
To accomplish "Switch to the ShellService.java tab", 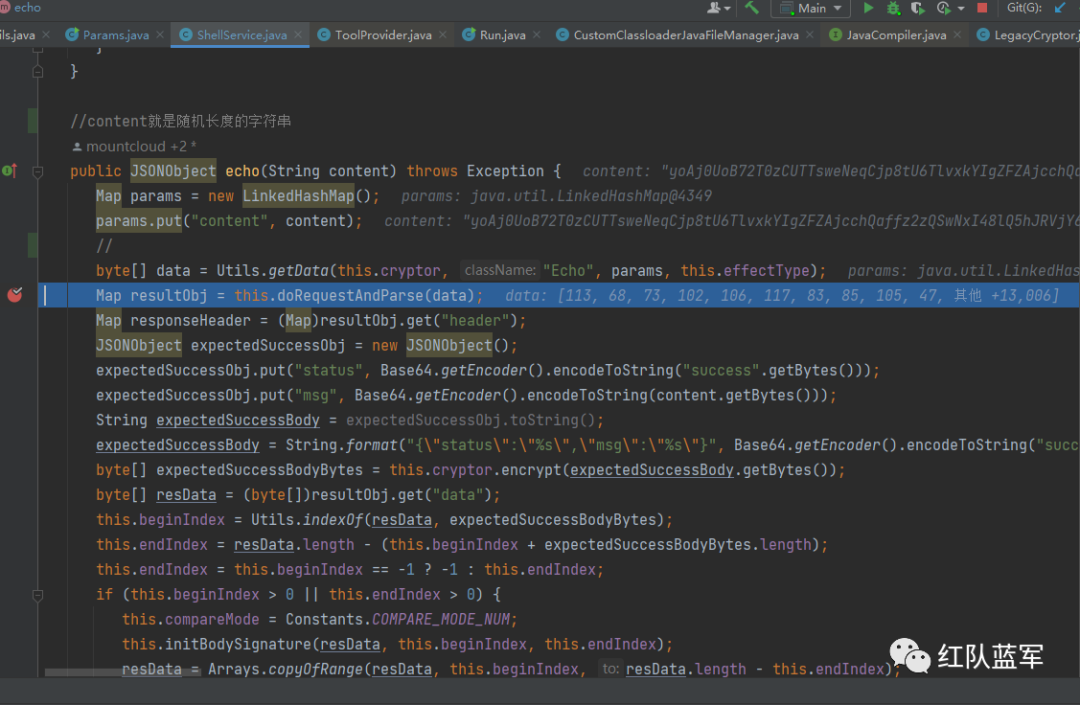I will 241,35.
